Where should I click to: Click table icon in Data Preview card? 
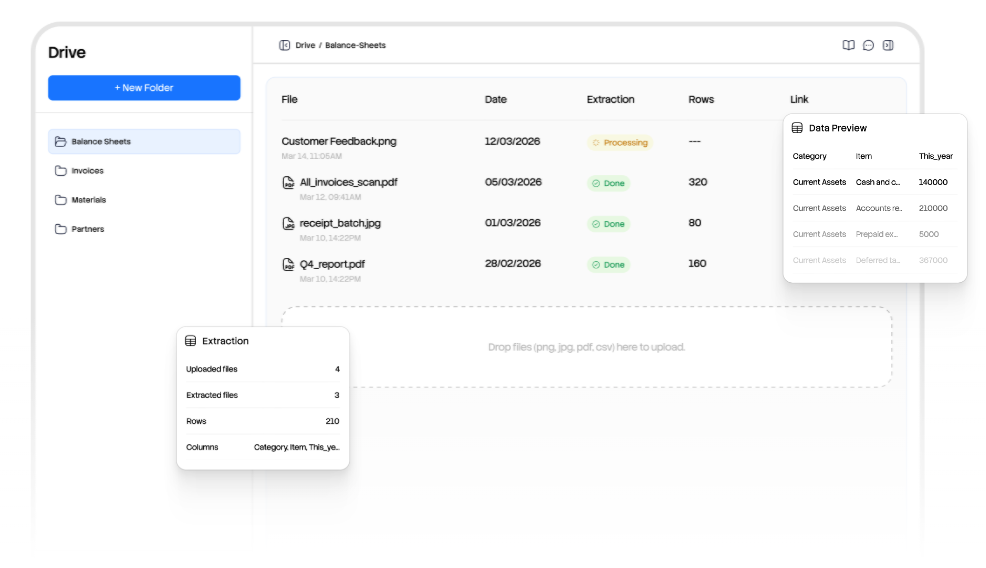797,128
